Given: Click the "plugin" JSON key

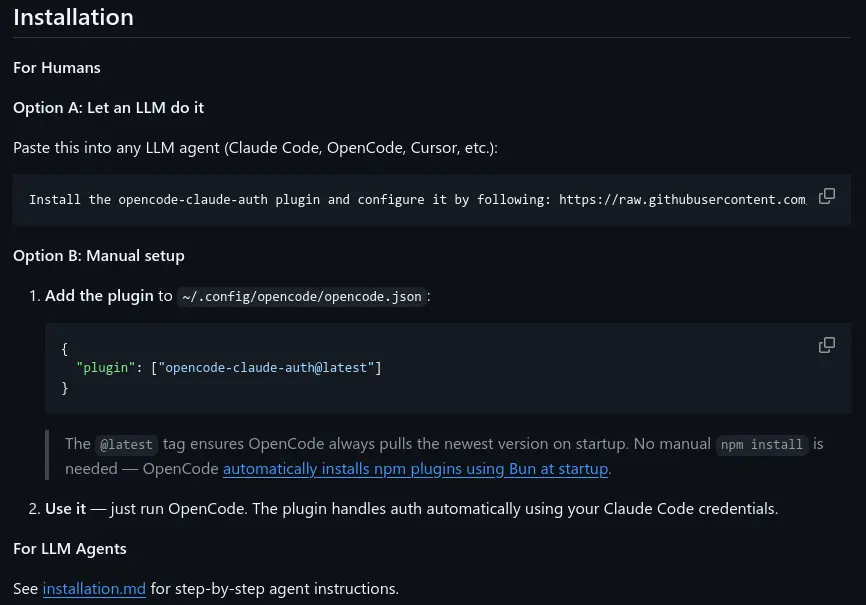Looking at the screenshot, I should point(105,367).
